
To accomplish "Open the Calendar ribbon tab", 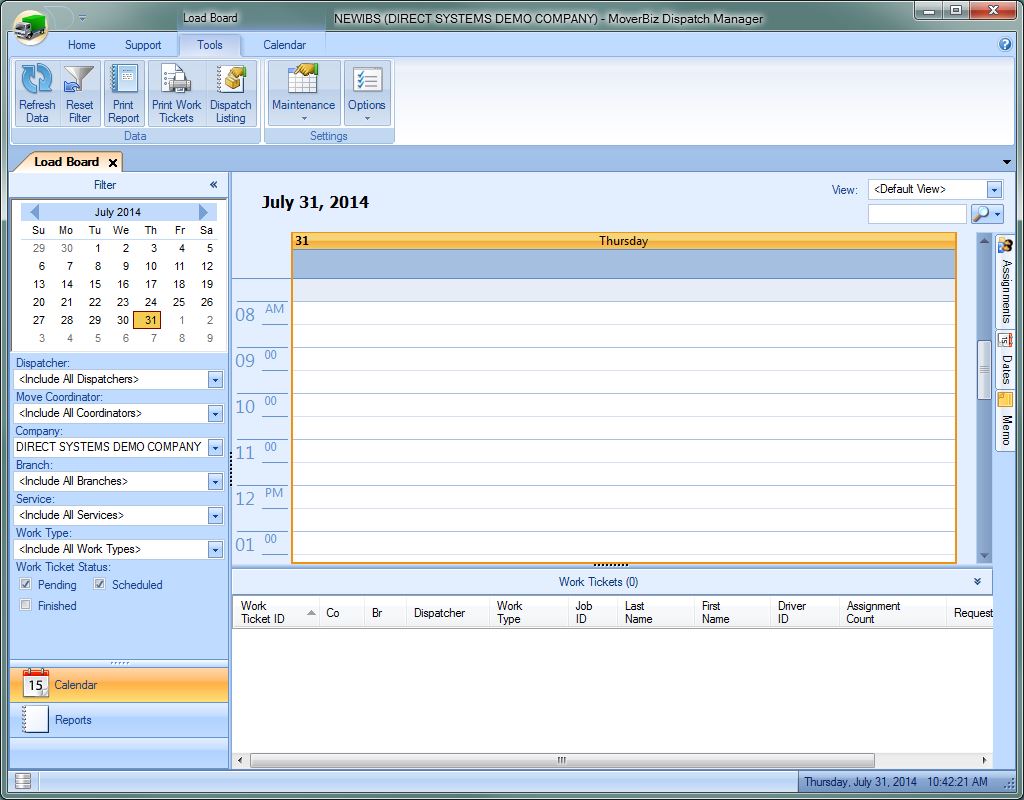I will [x=284, y=45].
